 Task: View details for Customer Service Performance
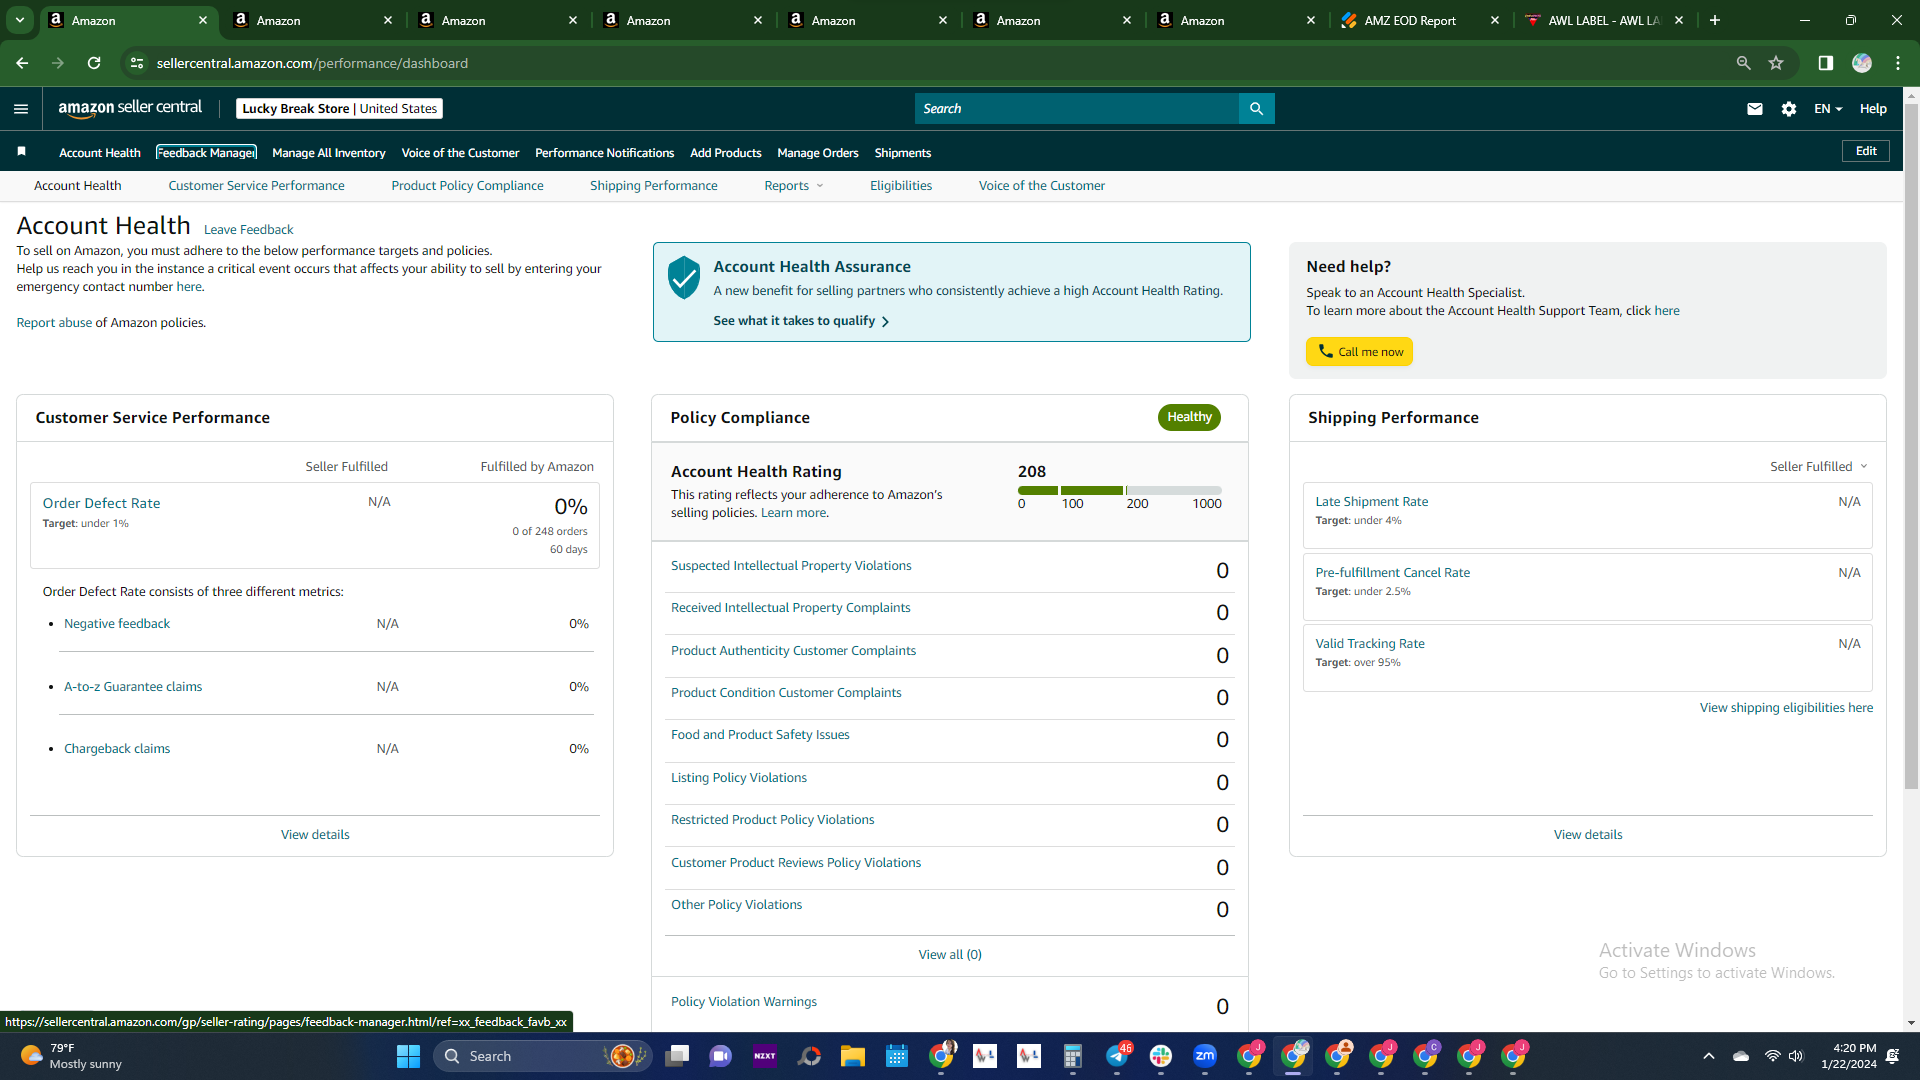pyautogui.click(x=315, y=835)
